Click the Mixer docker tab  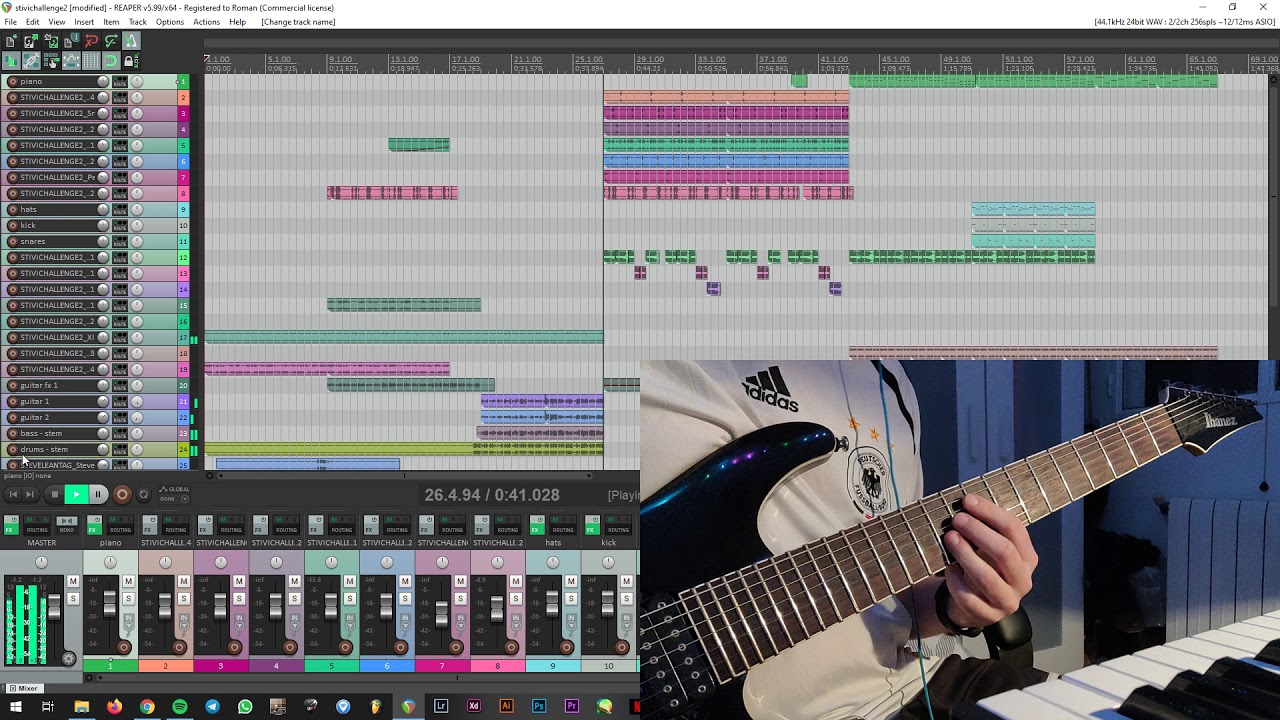pos(23,688)
